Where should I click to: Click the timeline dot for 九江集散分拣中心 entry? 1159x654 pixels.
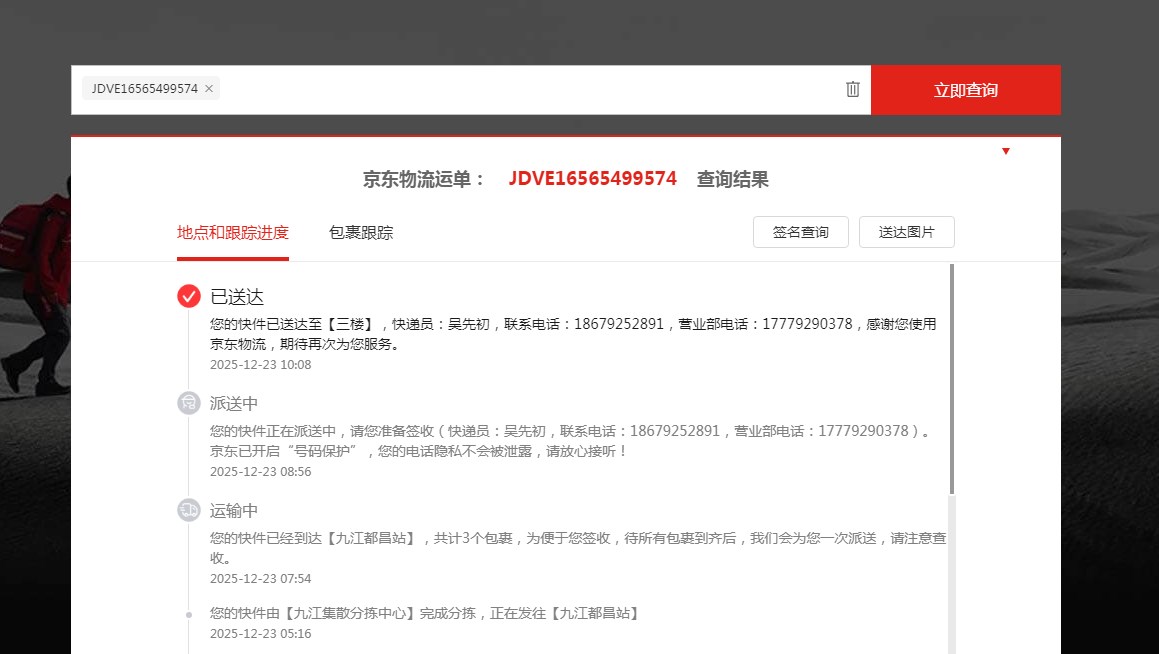point(189,614)
